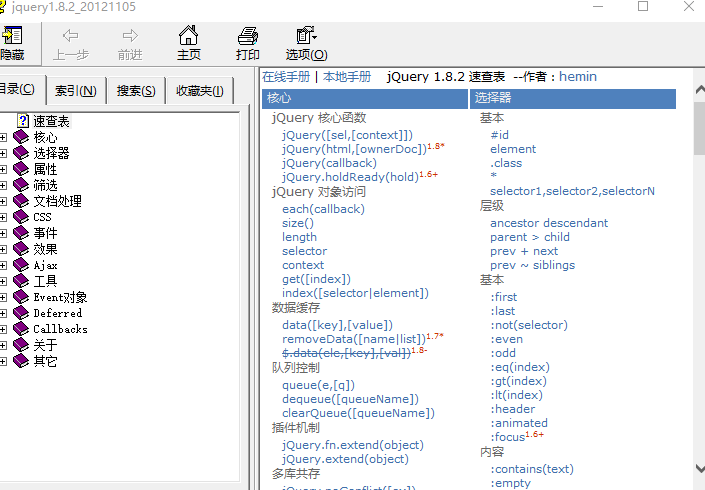Image resolution: width=705 pixels, height=490 pixels.
Task: Open the 在线手册 link
Action: (x=286, y=76)
